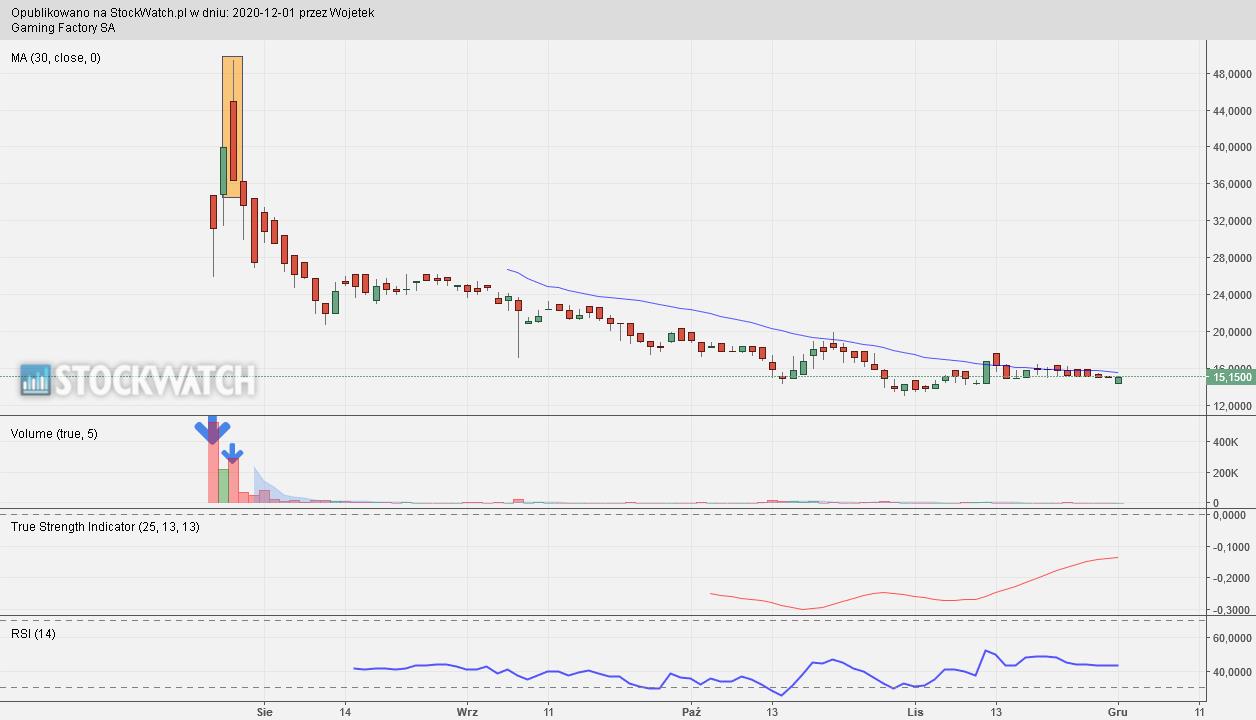Click the 36,0000 price axis label
Image resolution: width=1256 pixels, height=720 pixels.
1233,185
